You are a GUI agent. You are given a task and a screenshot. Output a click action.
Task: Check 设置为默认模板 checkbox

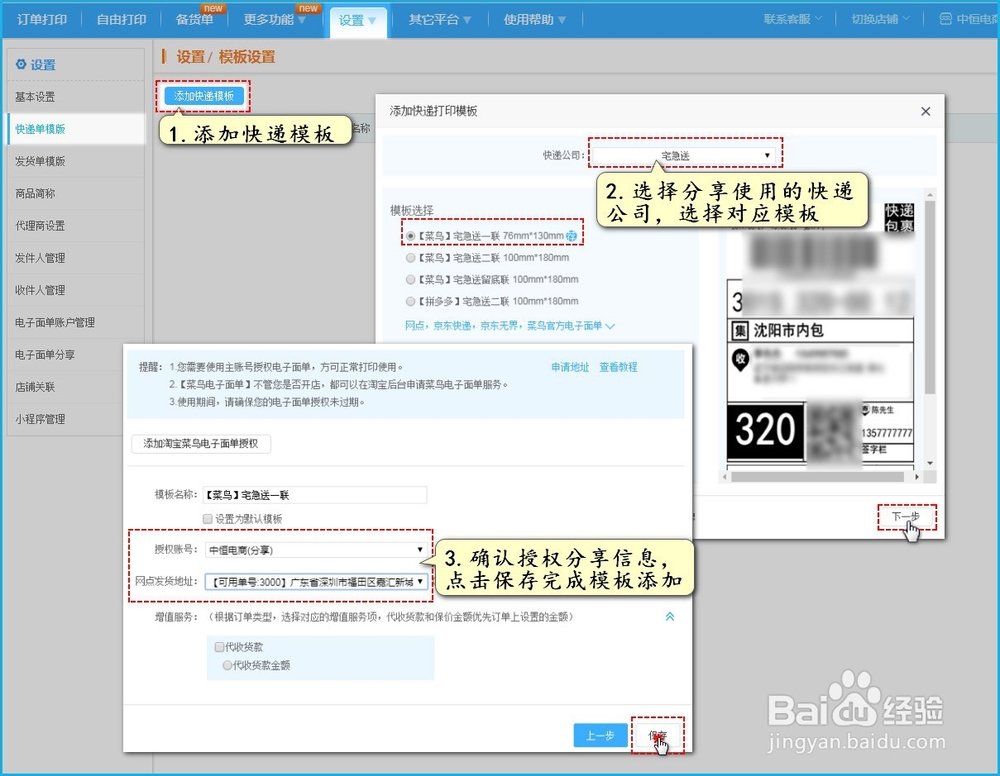click(x=207, y=519)
